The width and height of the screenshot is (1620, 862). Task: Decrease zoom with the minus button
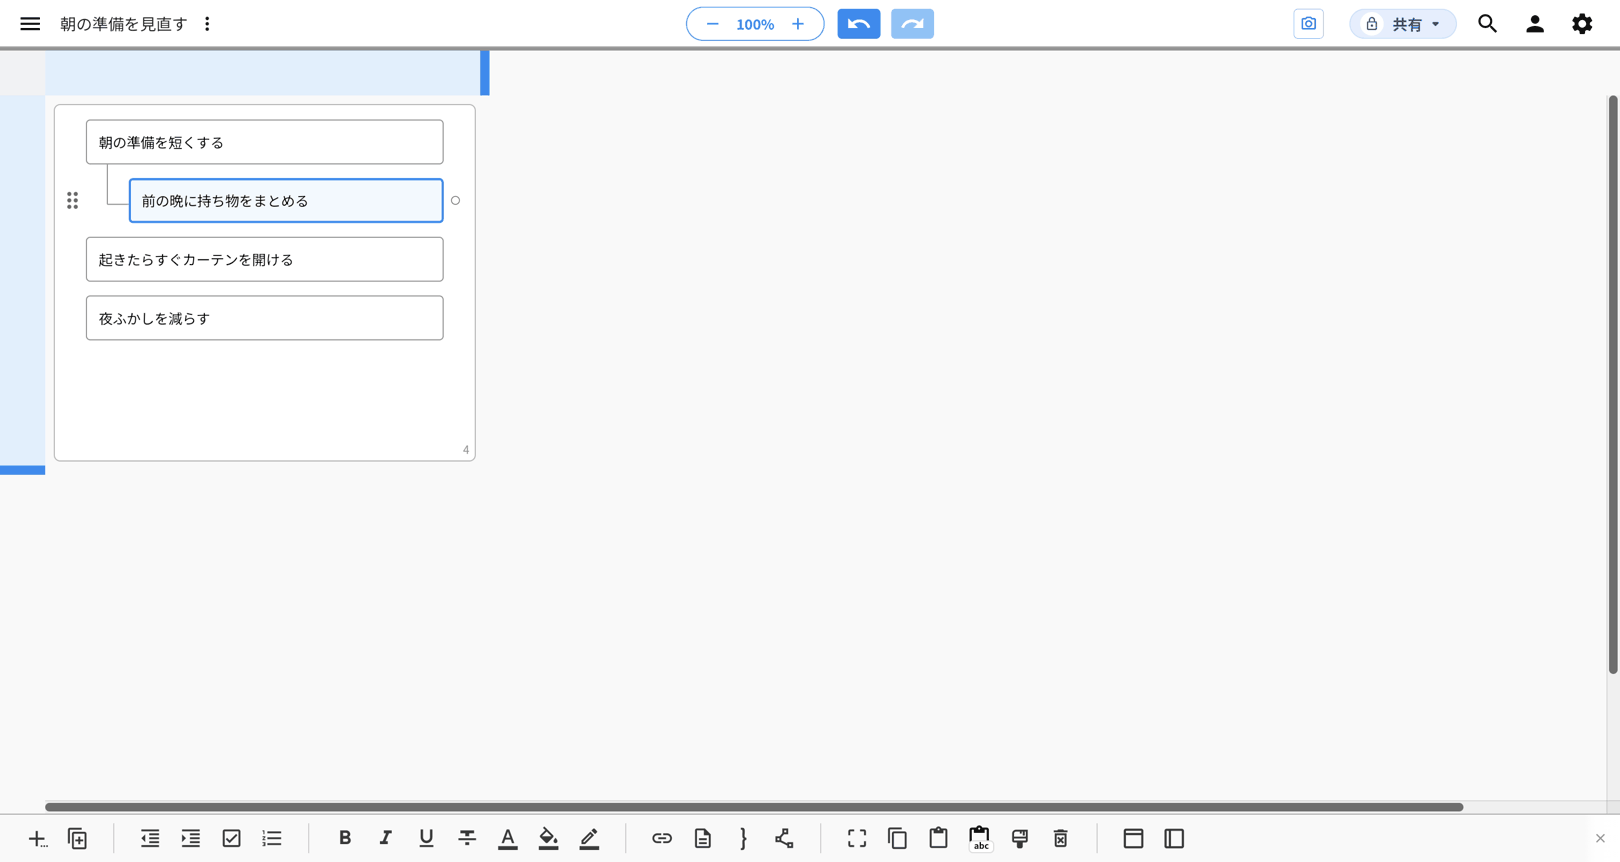tap(712, 24)
